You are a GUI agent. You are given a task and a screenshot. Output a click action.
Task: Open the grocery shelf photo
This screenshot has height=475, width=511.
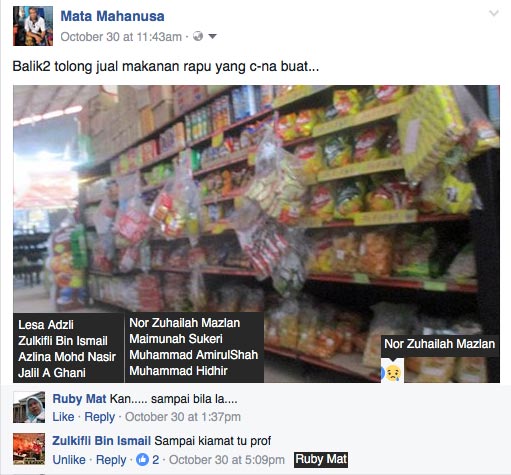[x=256, y=233]
